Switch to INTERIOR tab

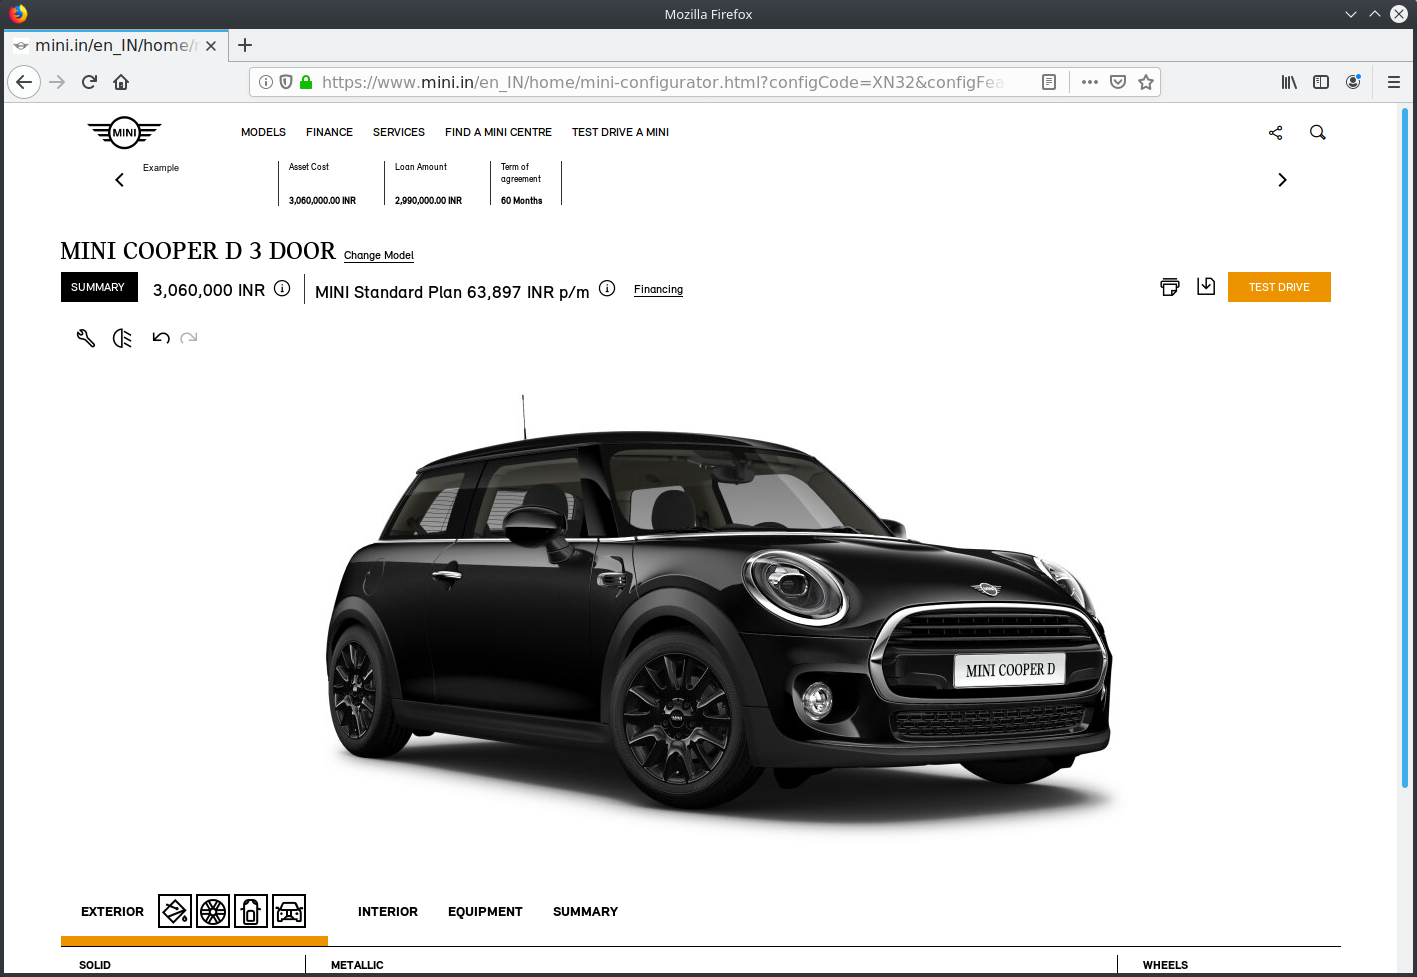click(x=388, y=912)
